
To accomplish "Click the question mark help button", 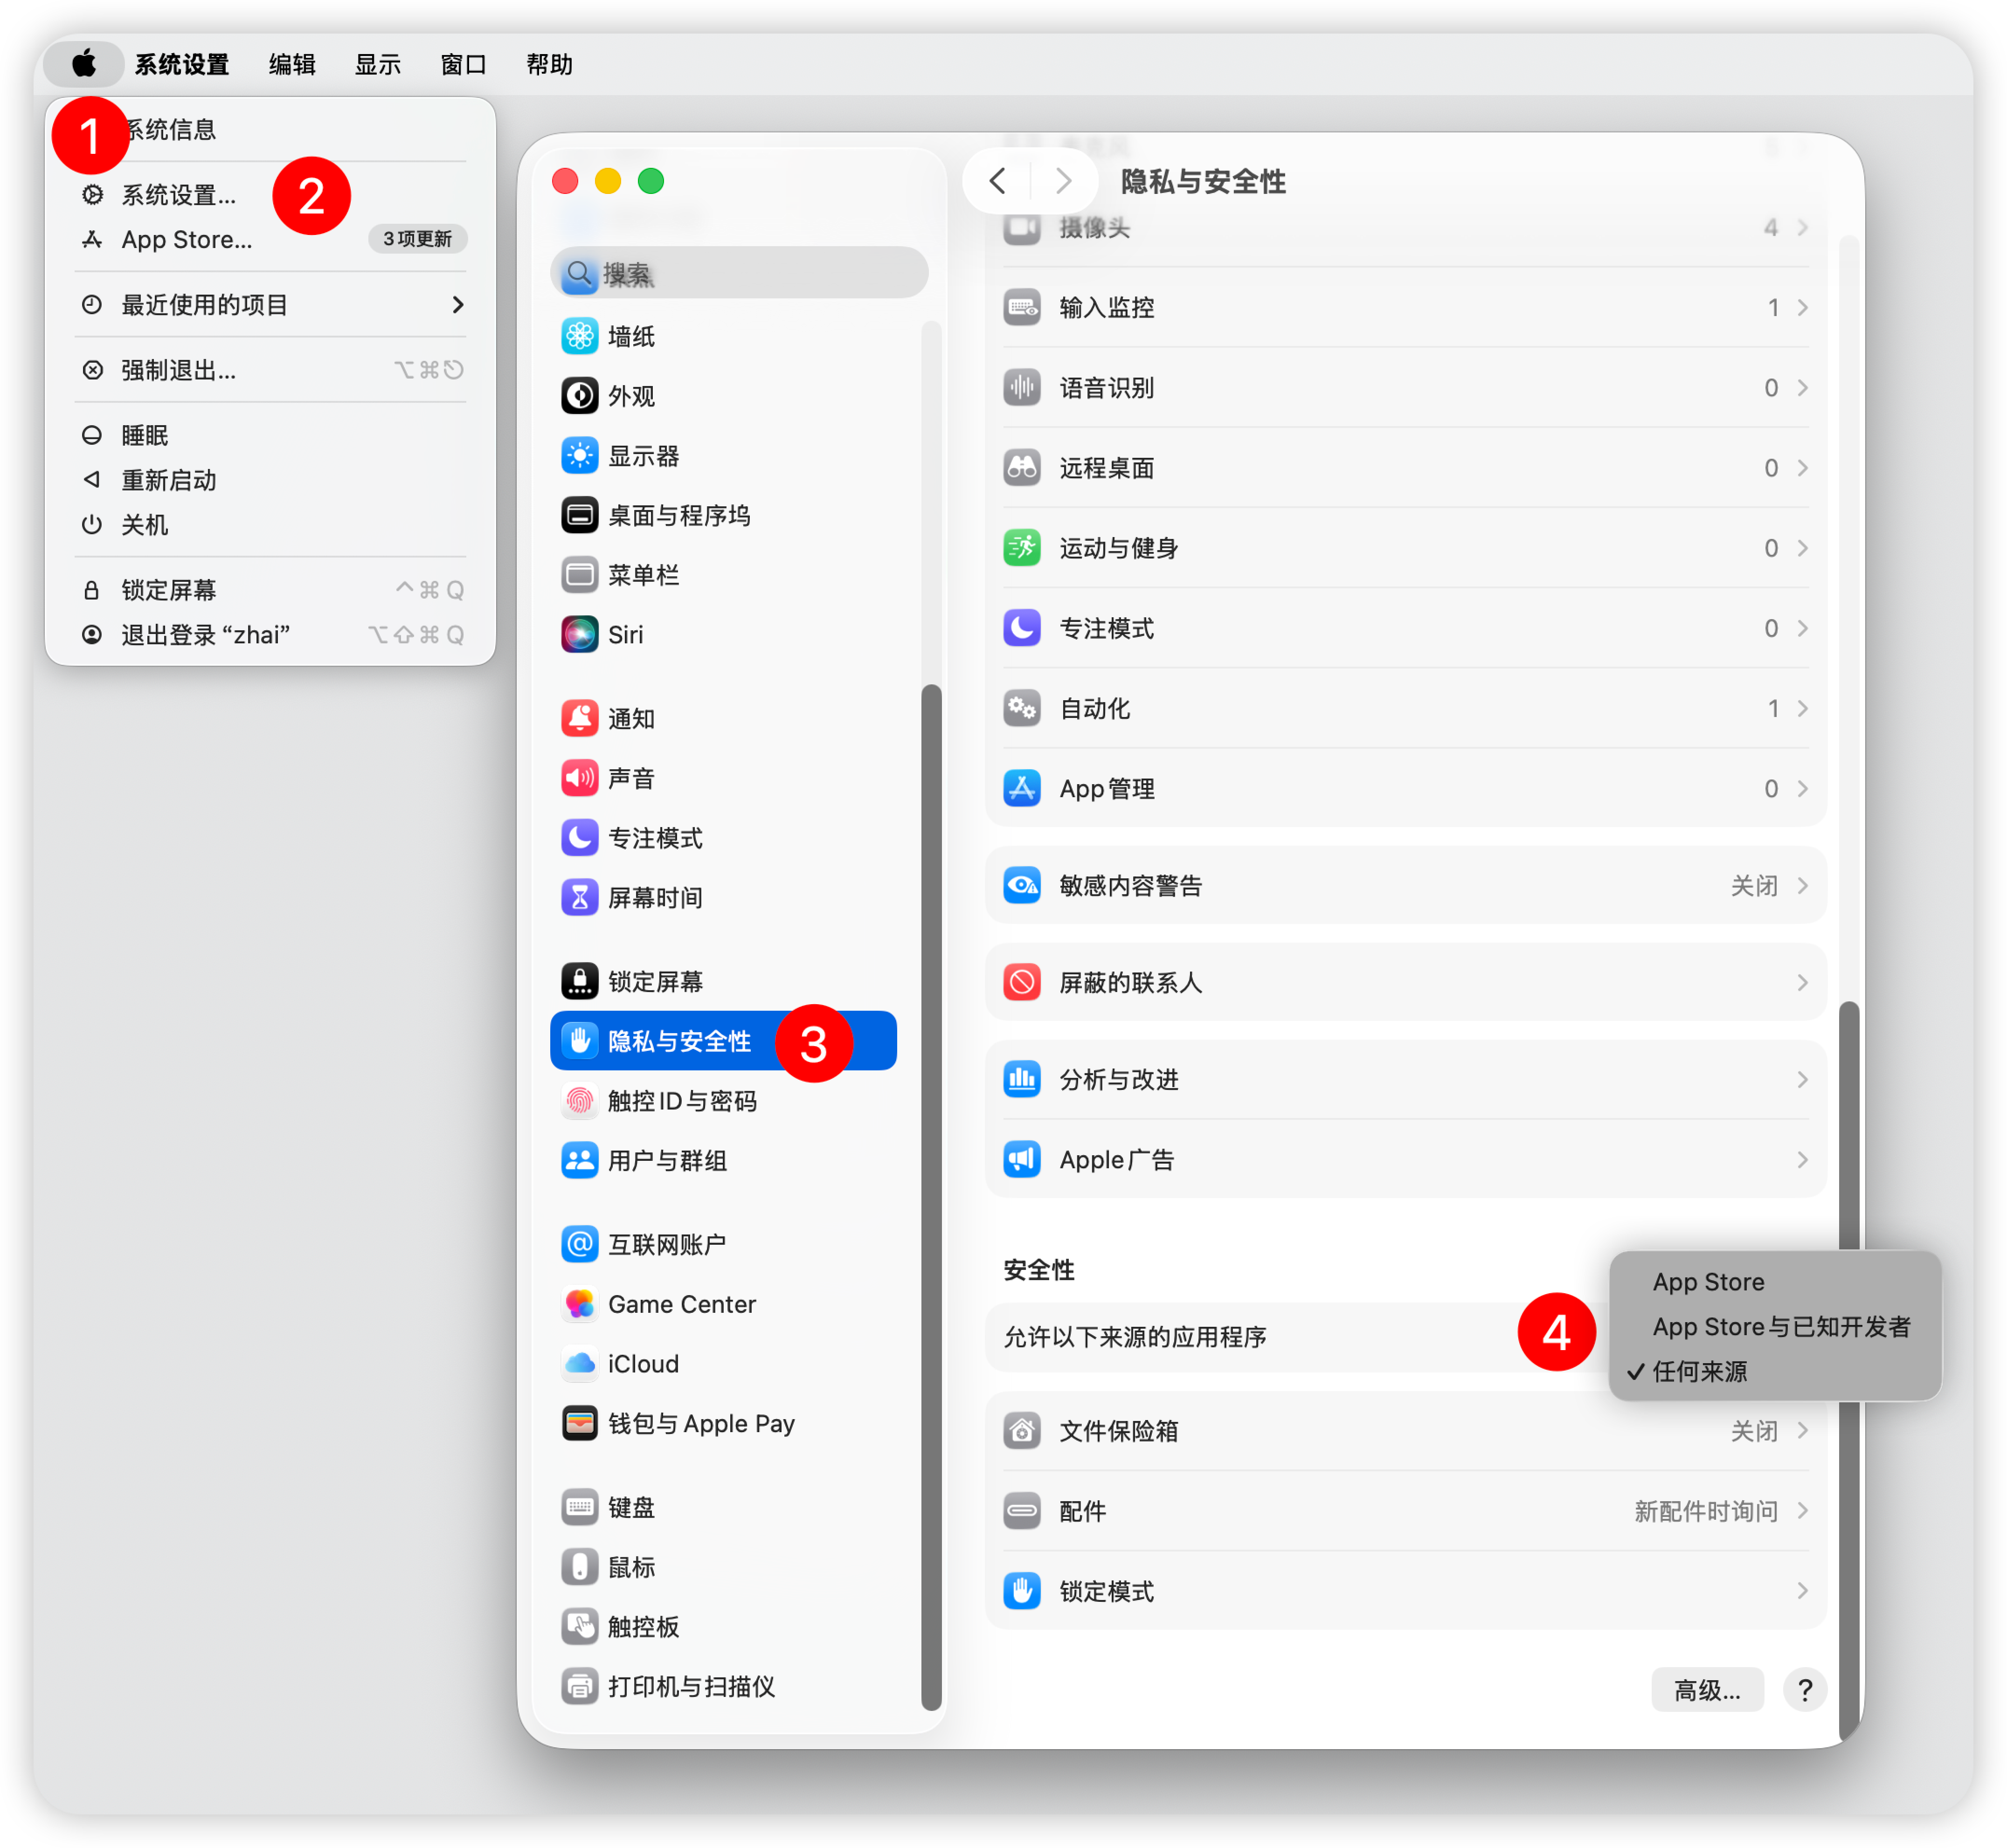I will [1804, 1690].
